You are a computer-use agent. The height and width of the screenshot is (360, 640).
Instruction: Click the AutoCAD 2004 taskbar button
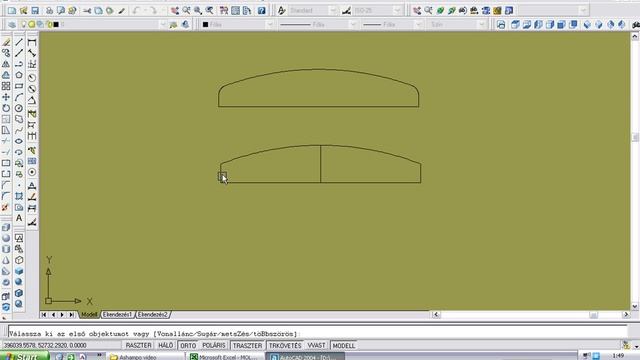[x=305, y=357]
